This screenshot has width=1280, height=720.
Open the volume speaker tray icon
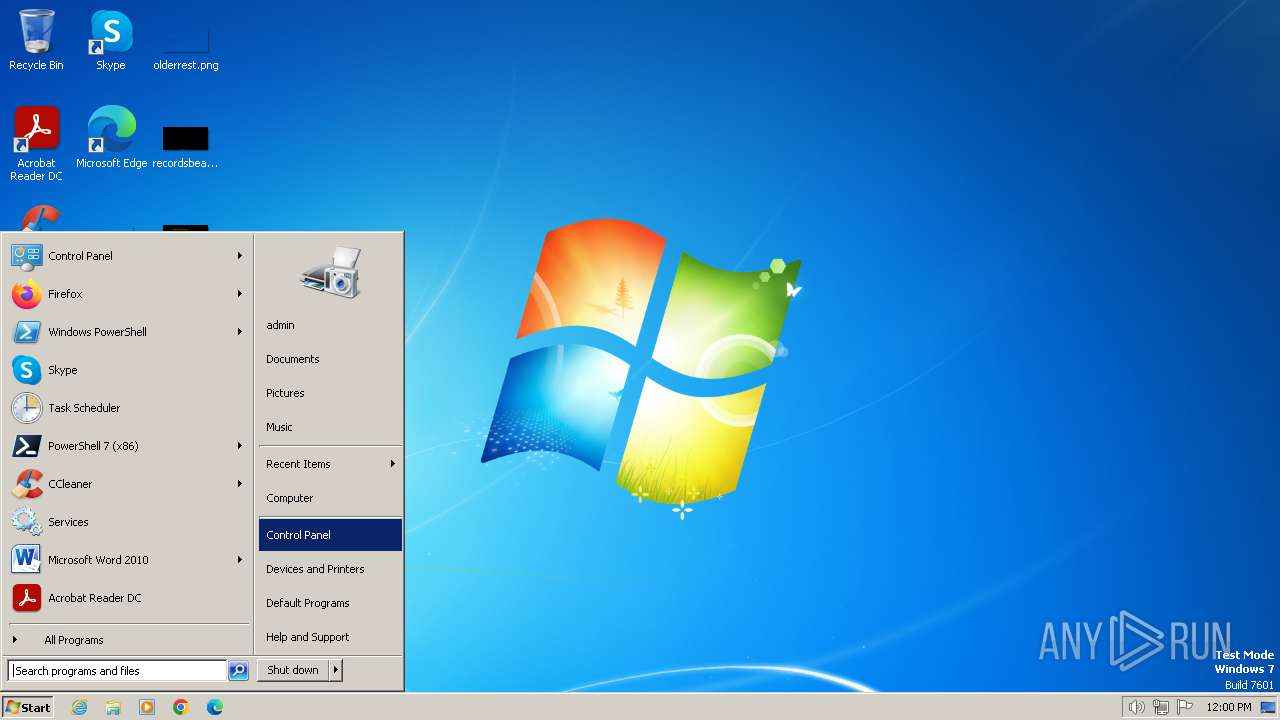(x=1136, y=707)
